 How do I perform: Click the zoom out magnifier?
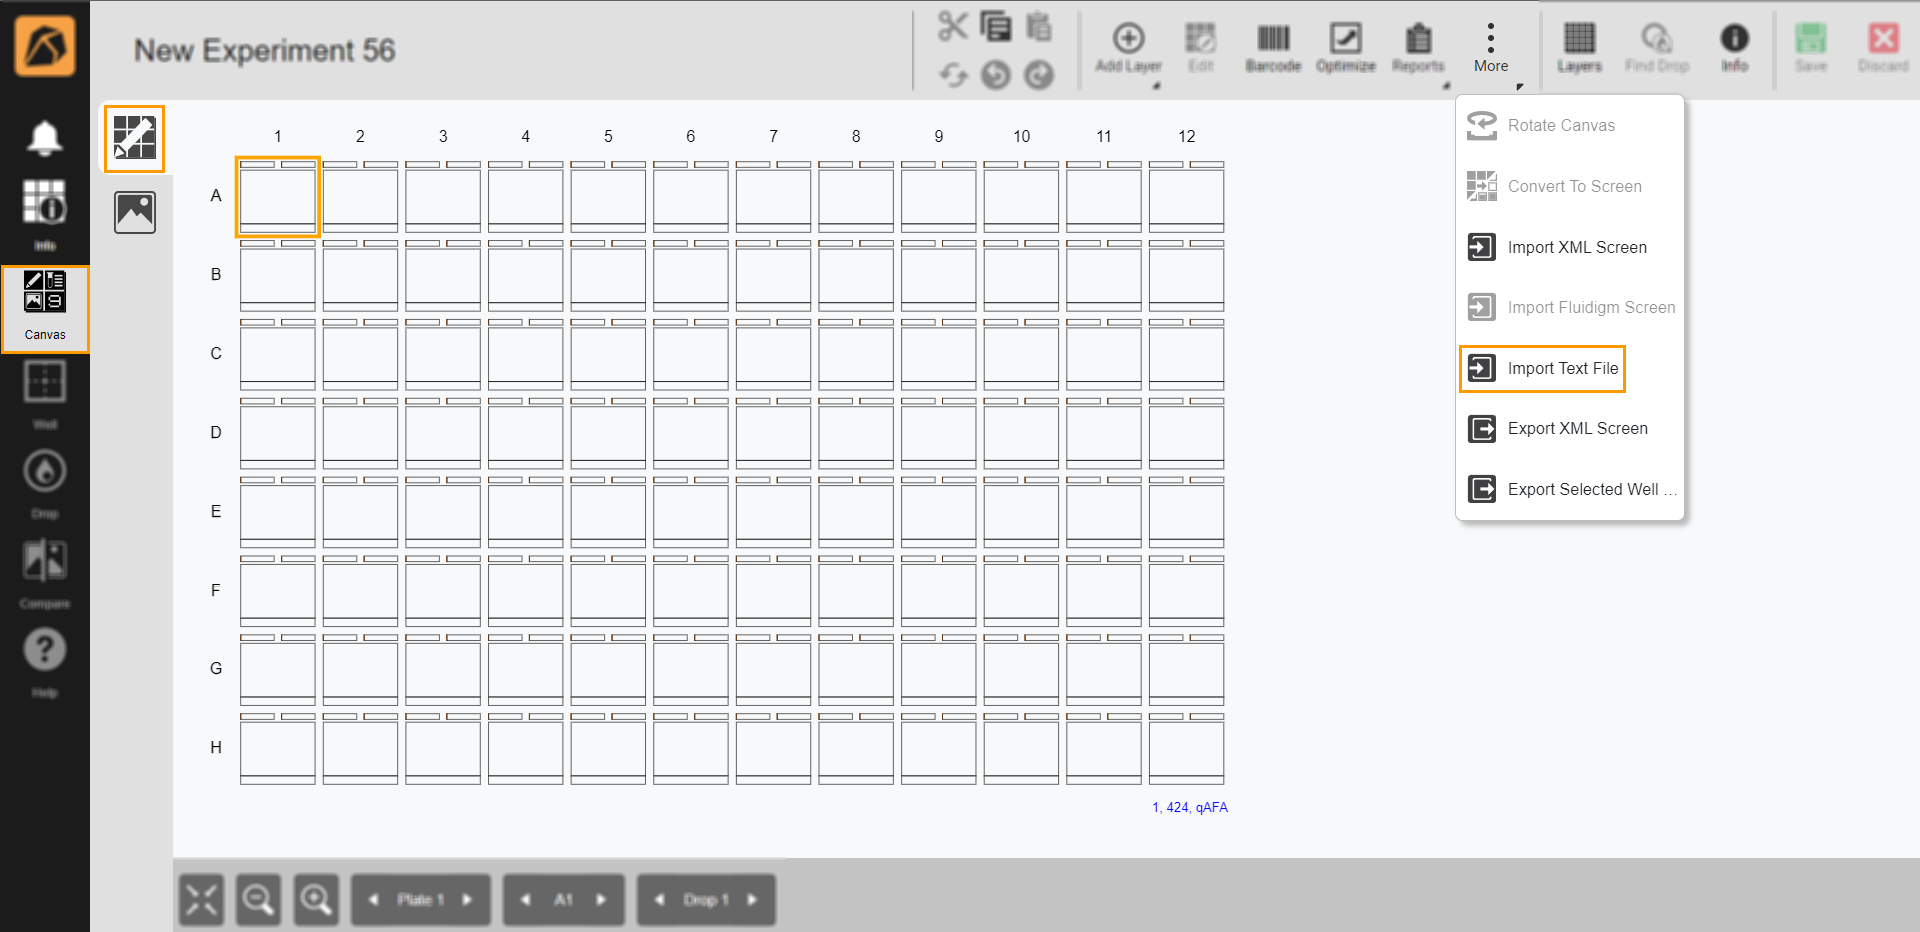tap(258, 900)
